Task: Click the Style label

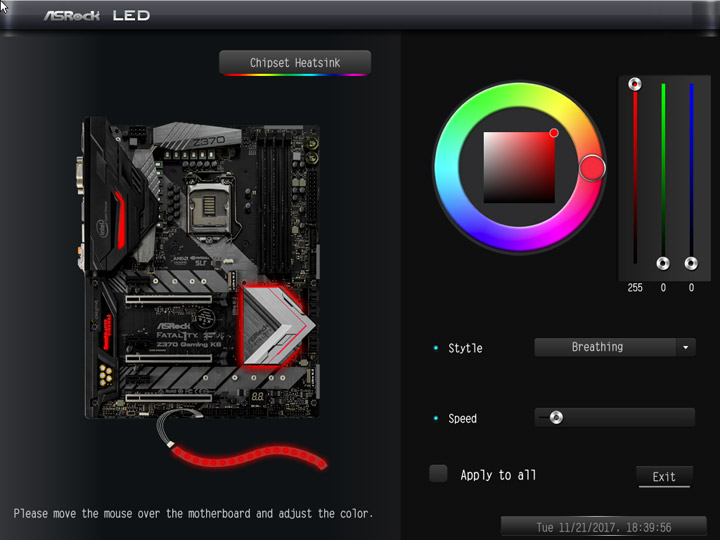Action: pyautogui.click(x=465, y=348)
